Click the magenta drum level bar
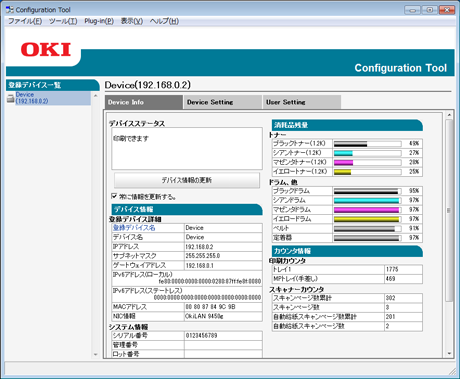 coord(367,210)
